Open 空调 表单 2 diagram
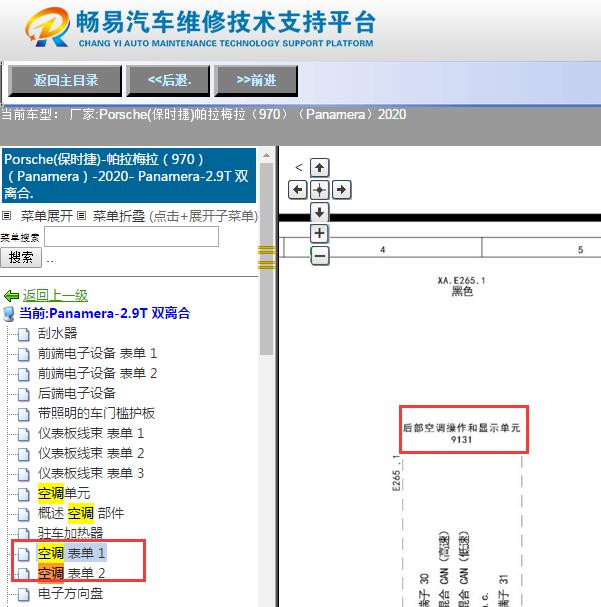Image resolution: width=601 pixels, height=607 pixels. [72, 573]
